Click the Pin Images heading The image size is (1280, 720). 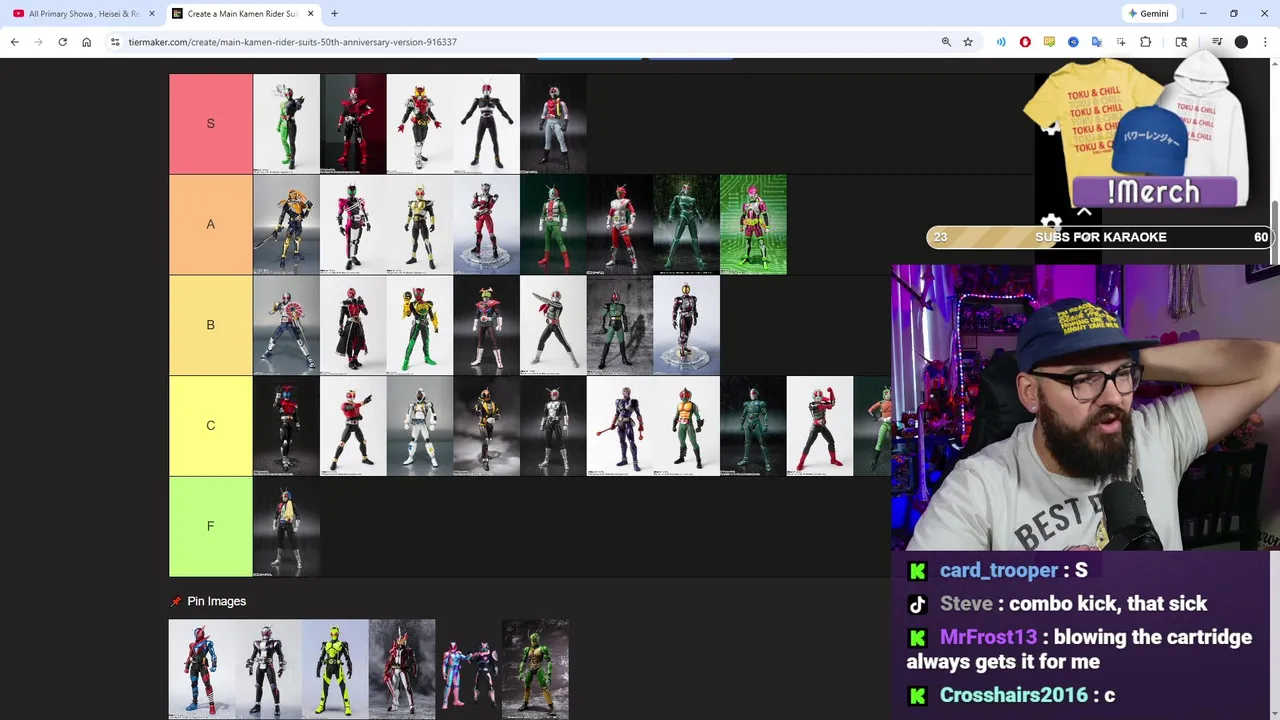pyautogui.click(x=216, y=601)
